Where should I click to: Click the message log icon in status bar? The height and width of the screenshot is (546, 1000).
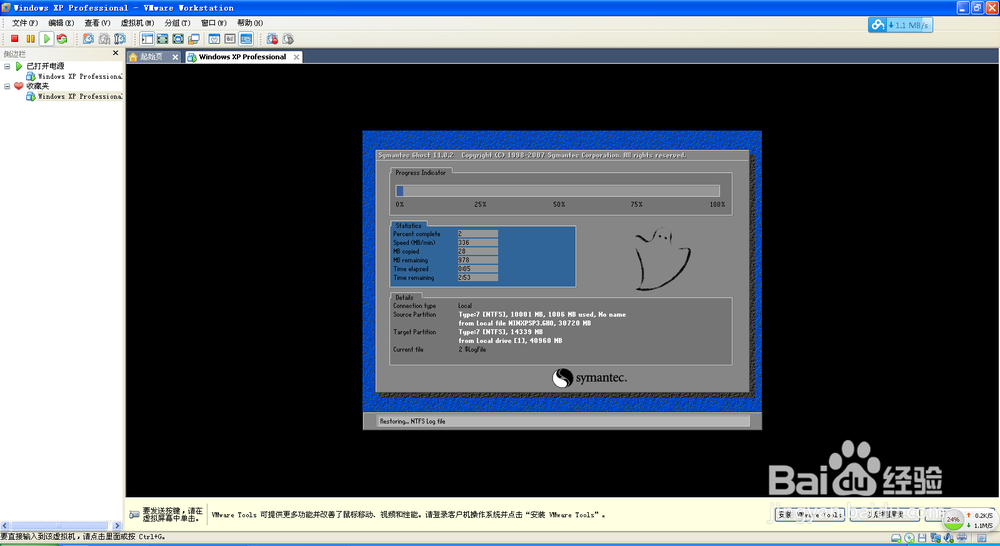pyautogui.click(x=982, y=538)
